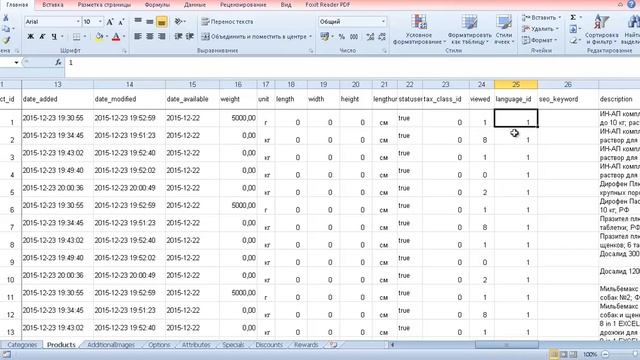Switch to Разметка страницы ribbon tab
Viewport: 640px width, 360px height.
(104, 5)
